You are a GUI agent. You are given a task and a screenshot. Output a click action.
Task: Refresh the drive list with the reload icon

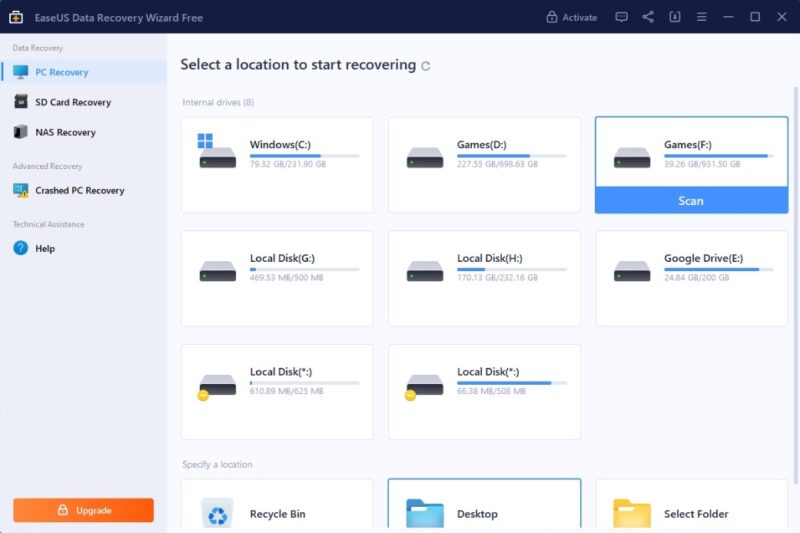tap(426, 66)
